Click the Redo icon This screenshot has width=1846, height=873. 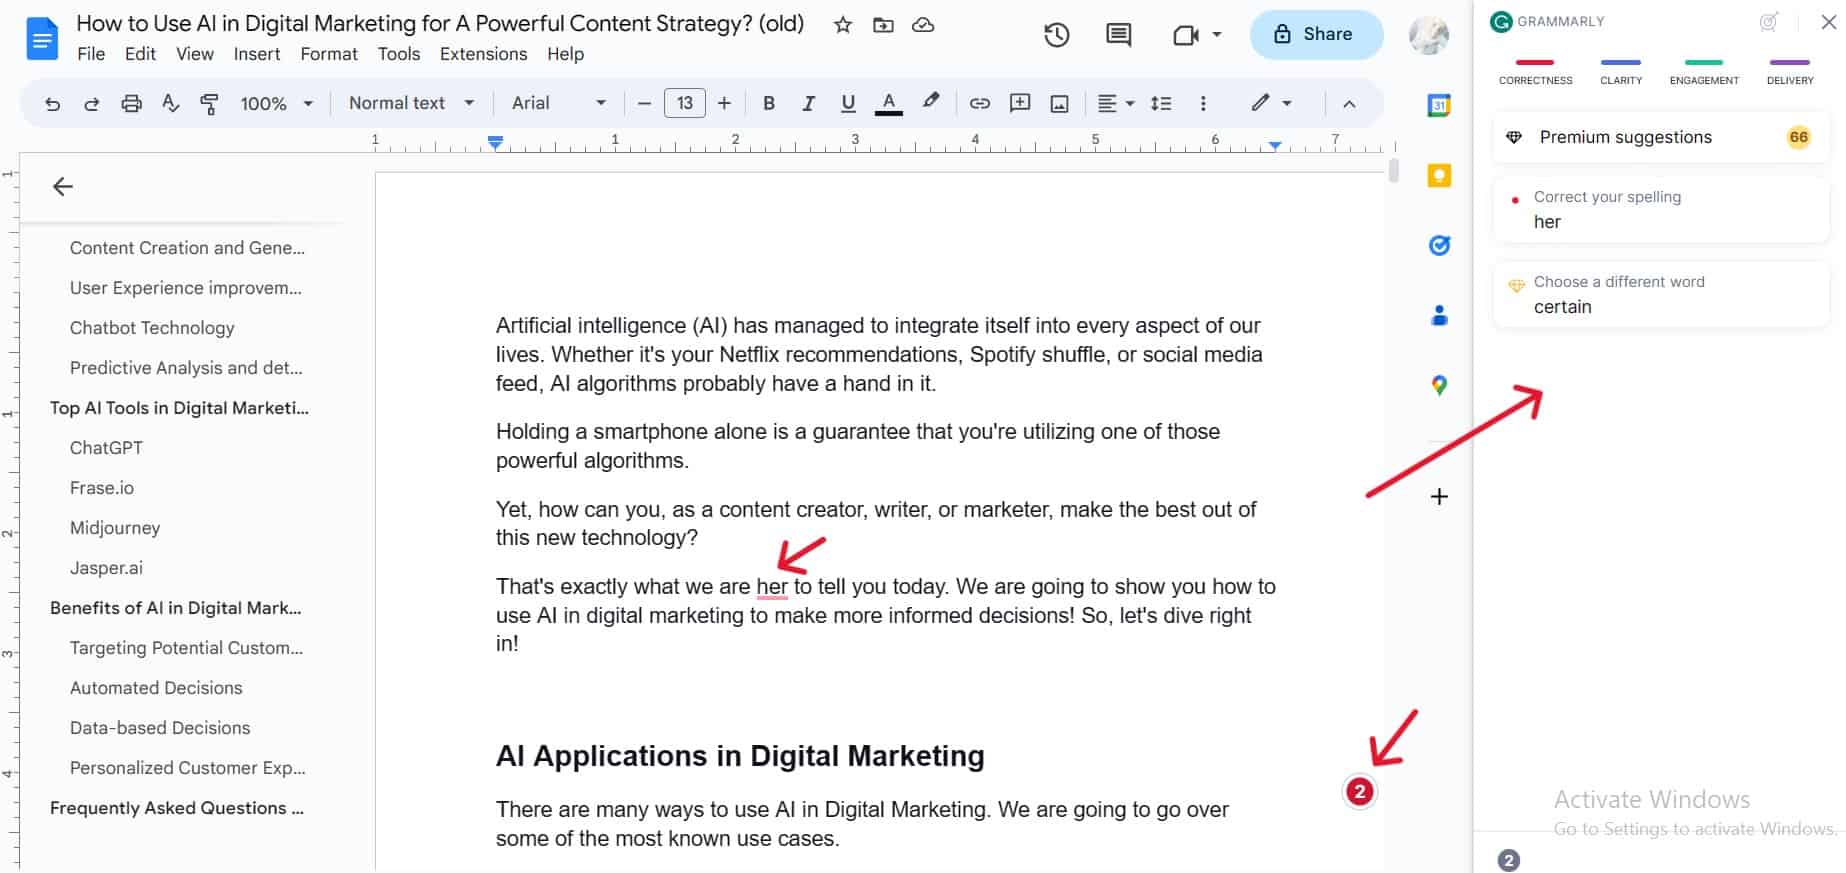[91, 103]
